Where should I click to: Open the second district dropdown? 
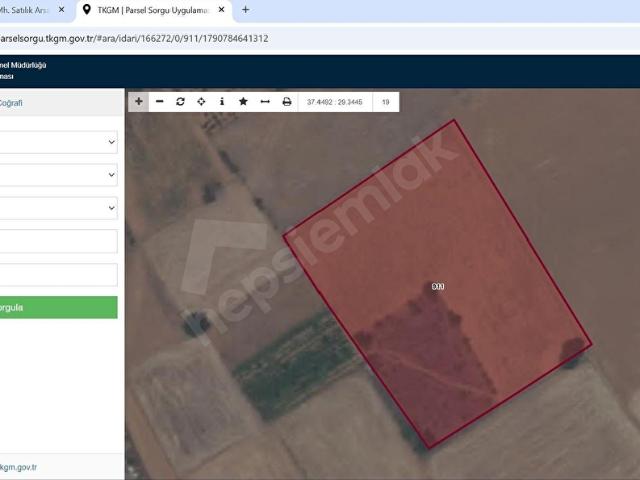pyautogui.click(x=58, y=175)
